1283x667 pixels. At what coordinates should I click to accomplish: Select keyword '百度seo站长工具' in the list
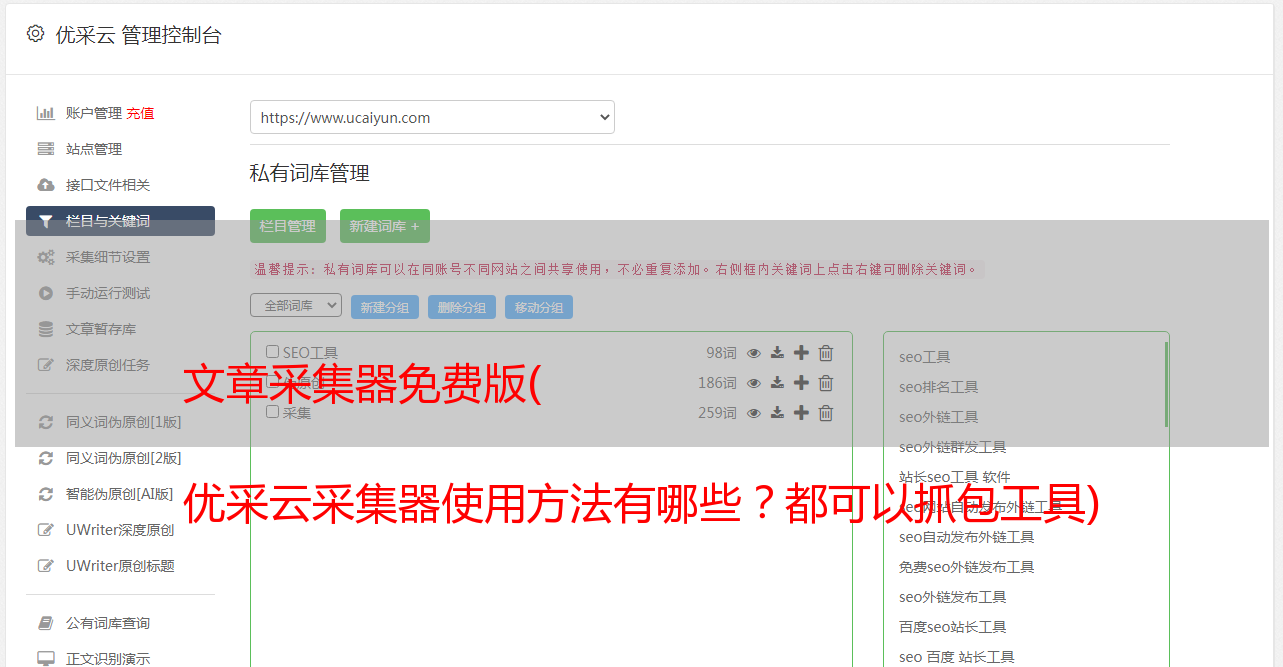[953, 627]
